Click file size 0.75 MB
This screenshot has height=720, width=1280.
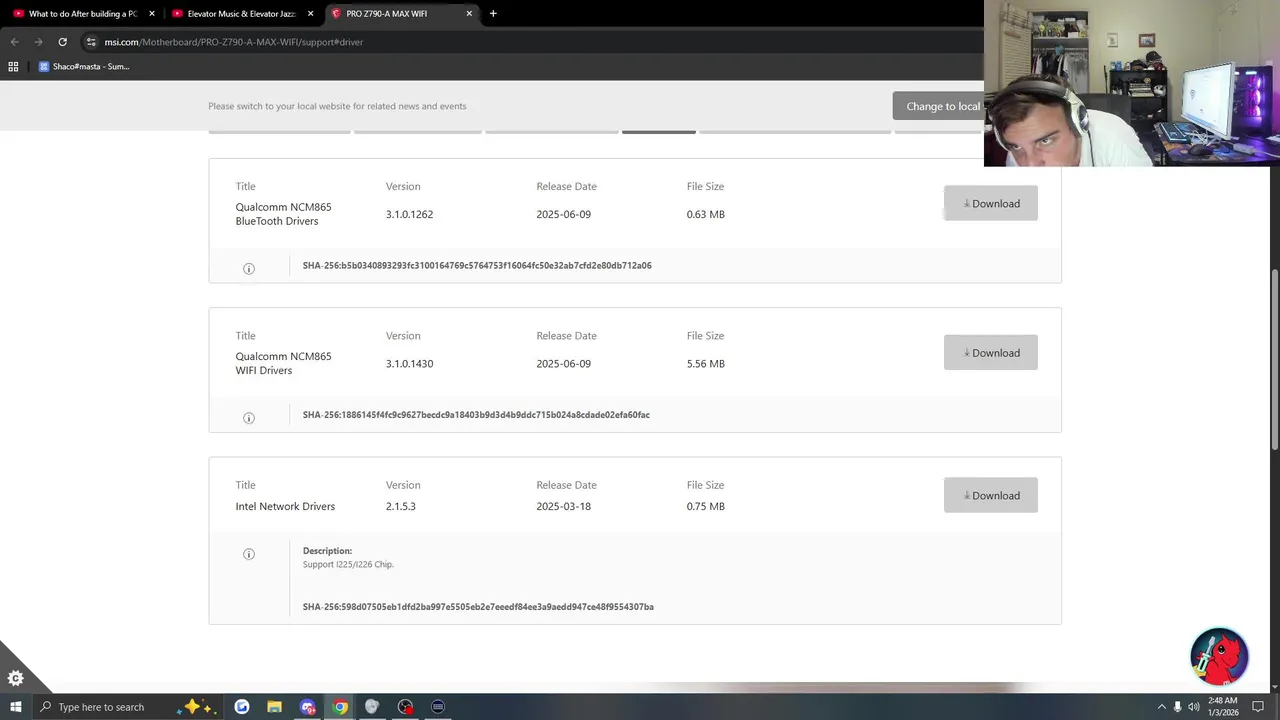coord(705,506)
